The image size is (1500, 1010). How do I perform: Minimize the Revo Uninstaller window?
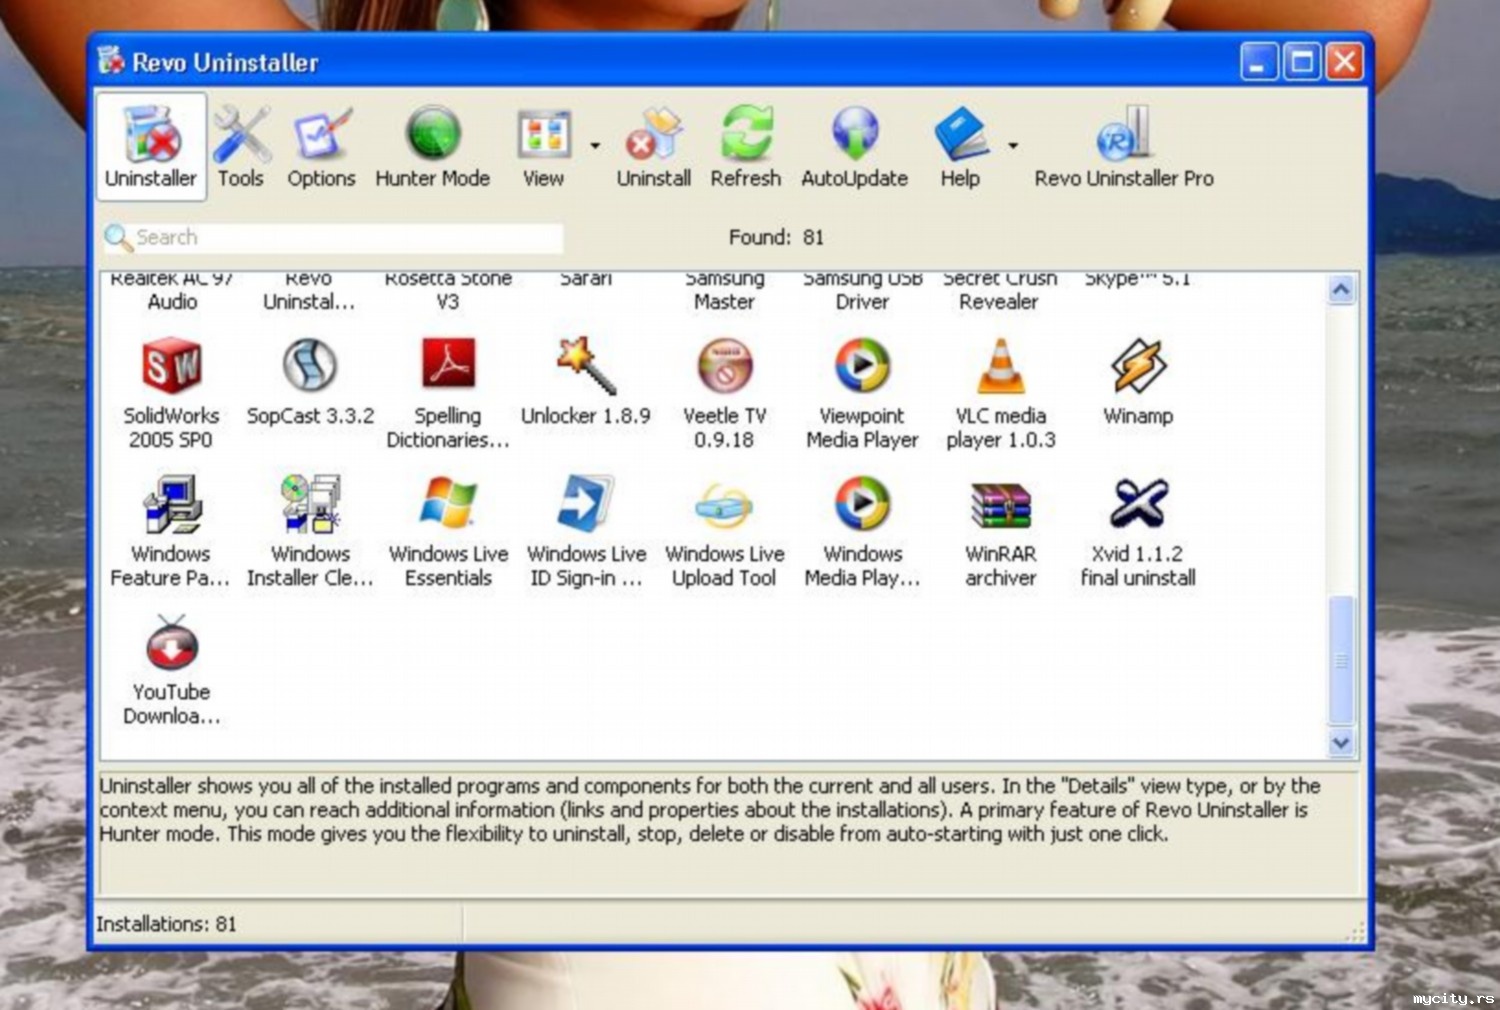point(1259,62)
